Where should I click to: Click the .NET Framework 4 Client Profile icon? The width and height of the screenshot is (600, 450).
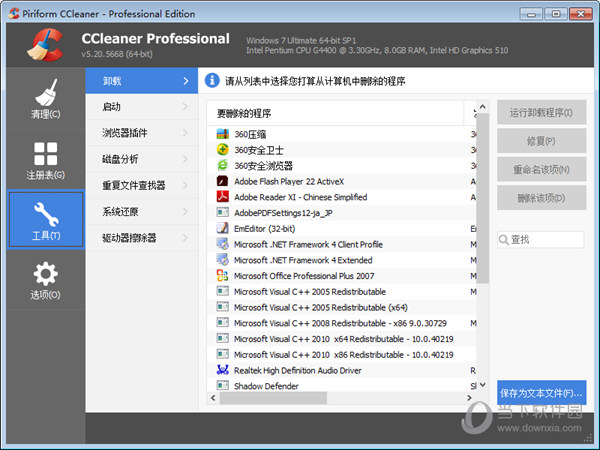click(x=223, y=244)
